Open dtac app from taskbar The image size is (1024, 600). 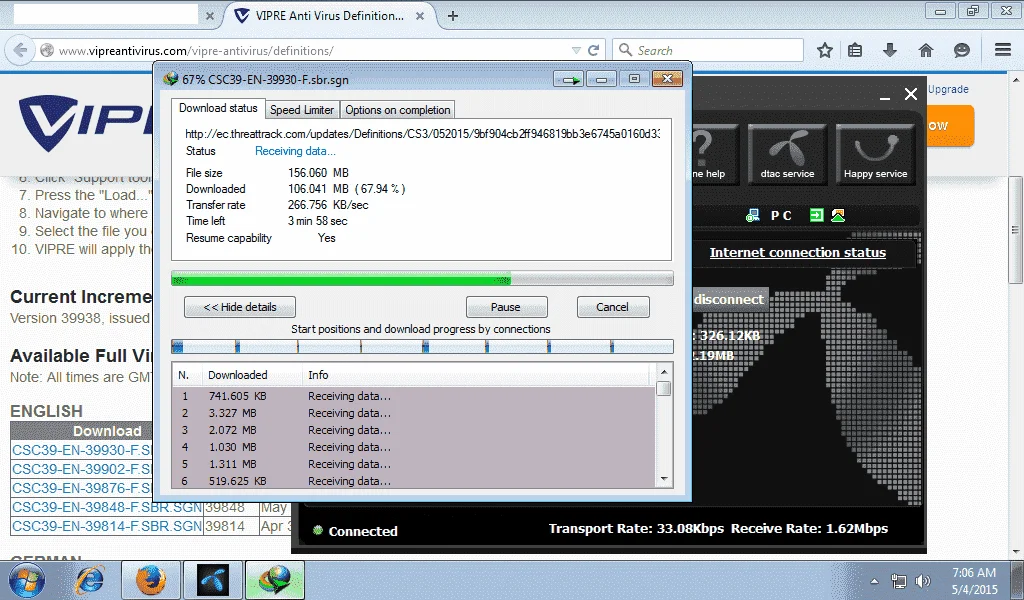212,580
